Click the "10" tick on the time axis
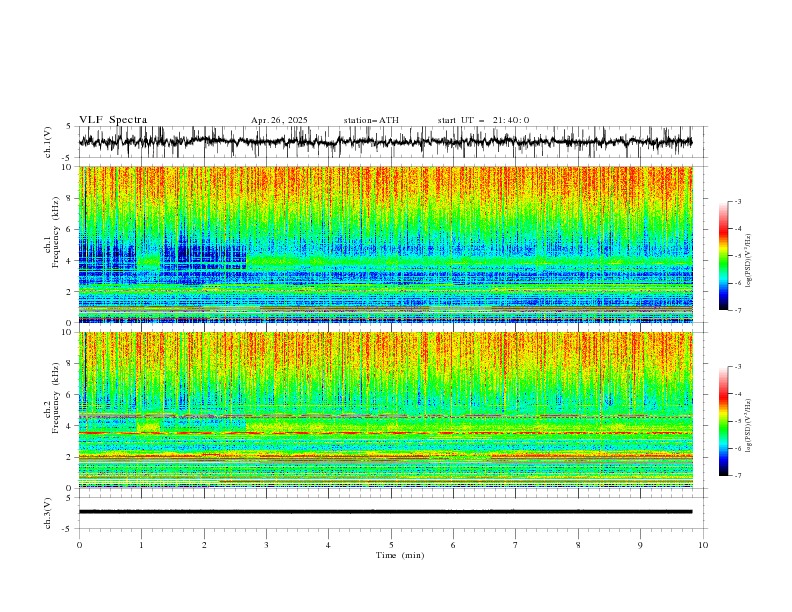Image resolution: width=792 pixels, height=612 pixels. click(x=703, y=545)
